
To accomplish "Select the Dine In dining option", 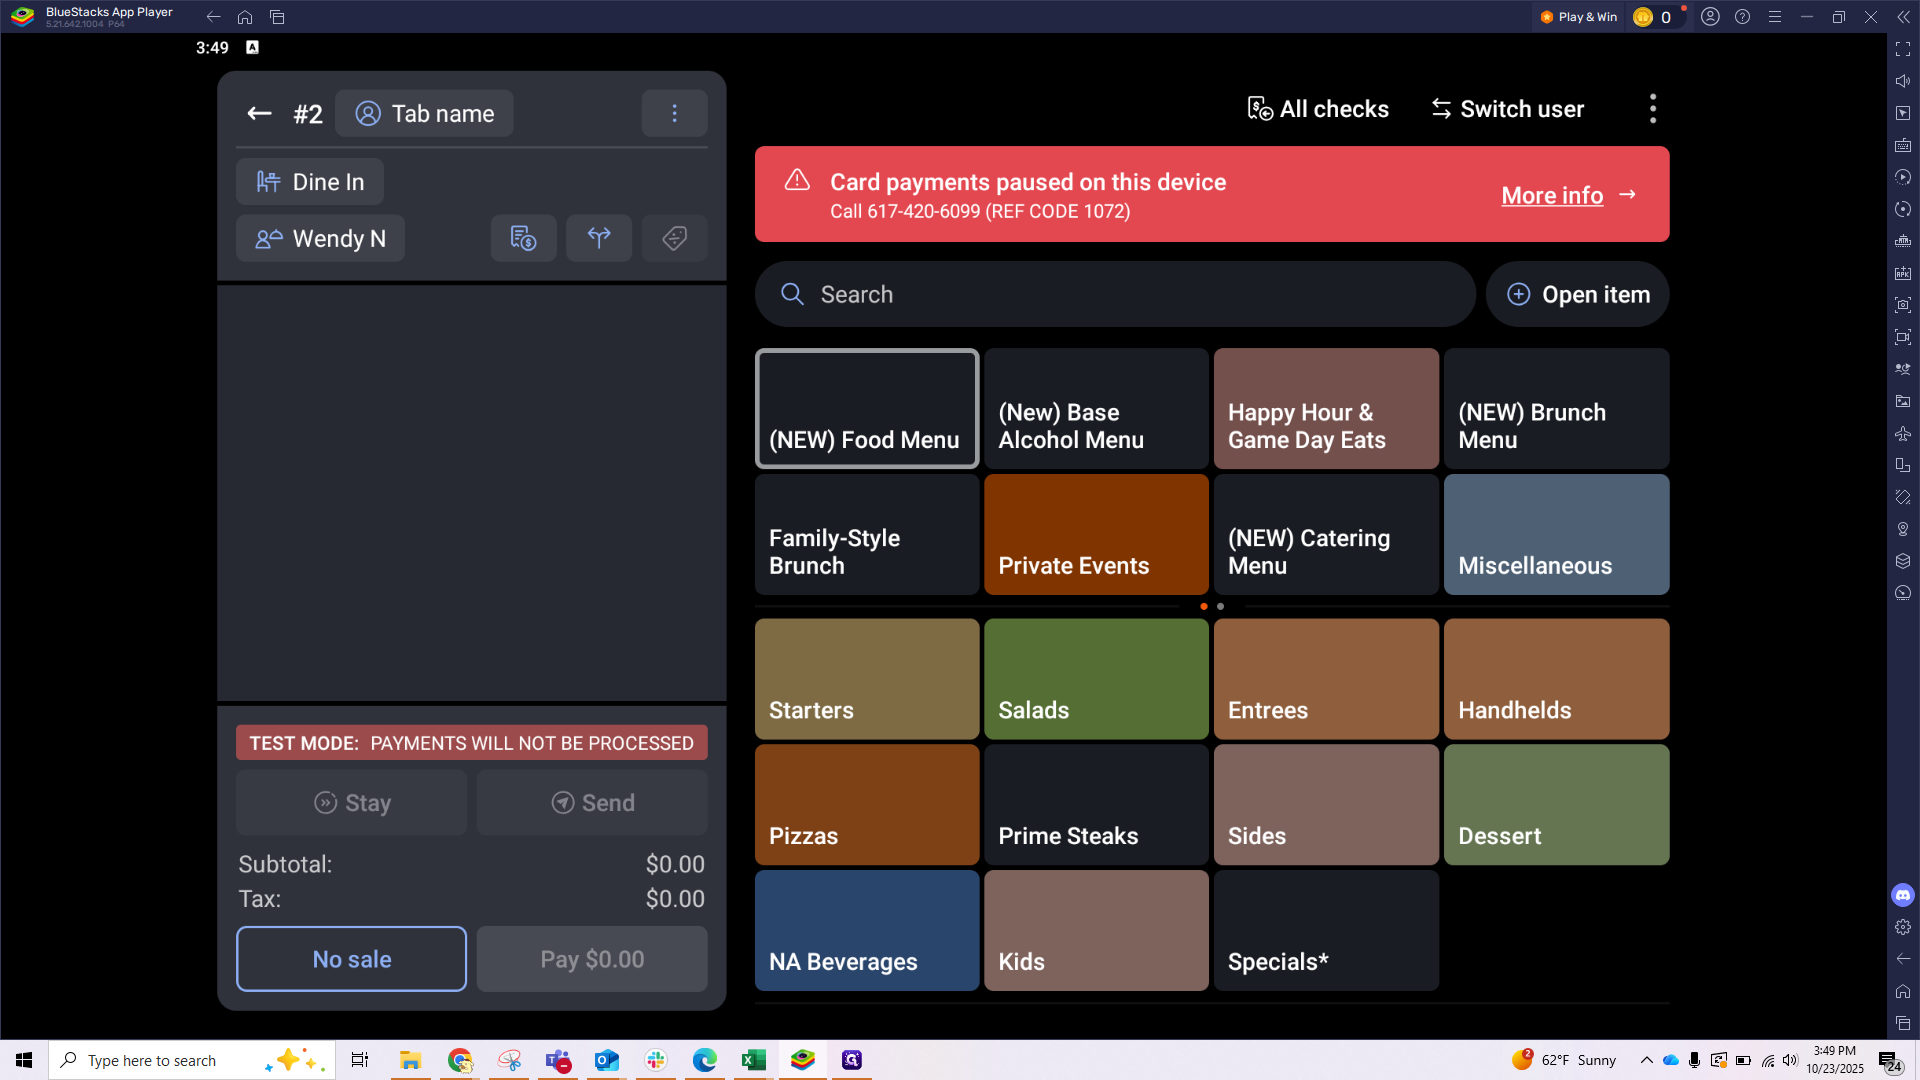I will [310, 182].
